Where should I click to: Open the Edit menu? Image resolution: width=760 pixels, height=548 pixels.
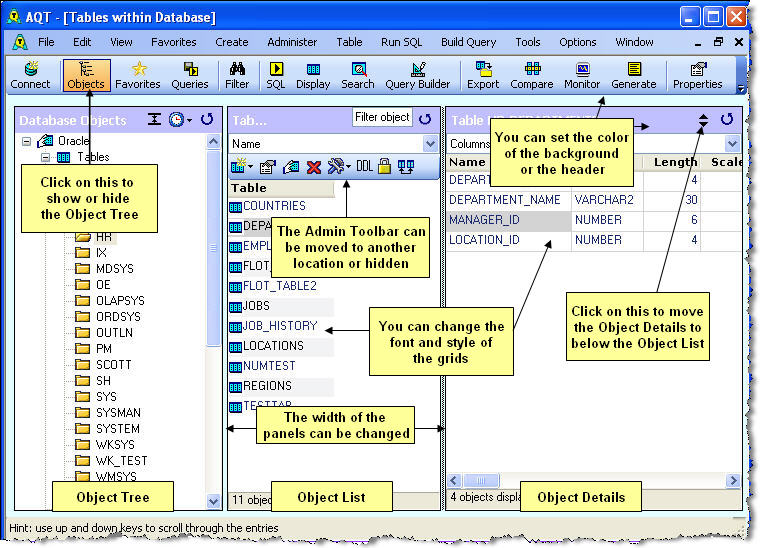[x=82, y=42]
